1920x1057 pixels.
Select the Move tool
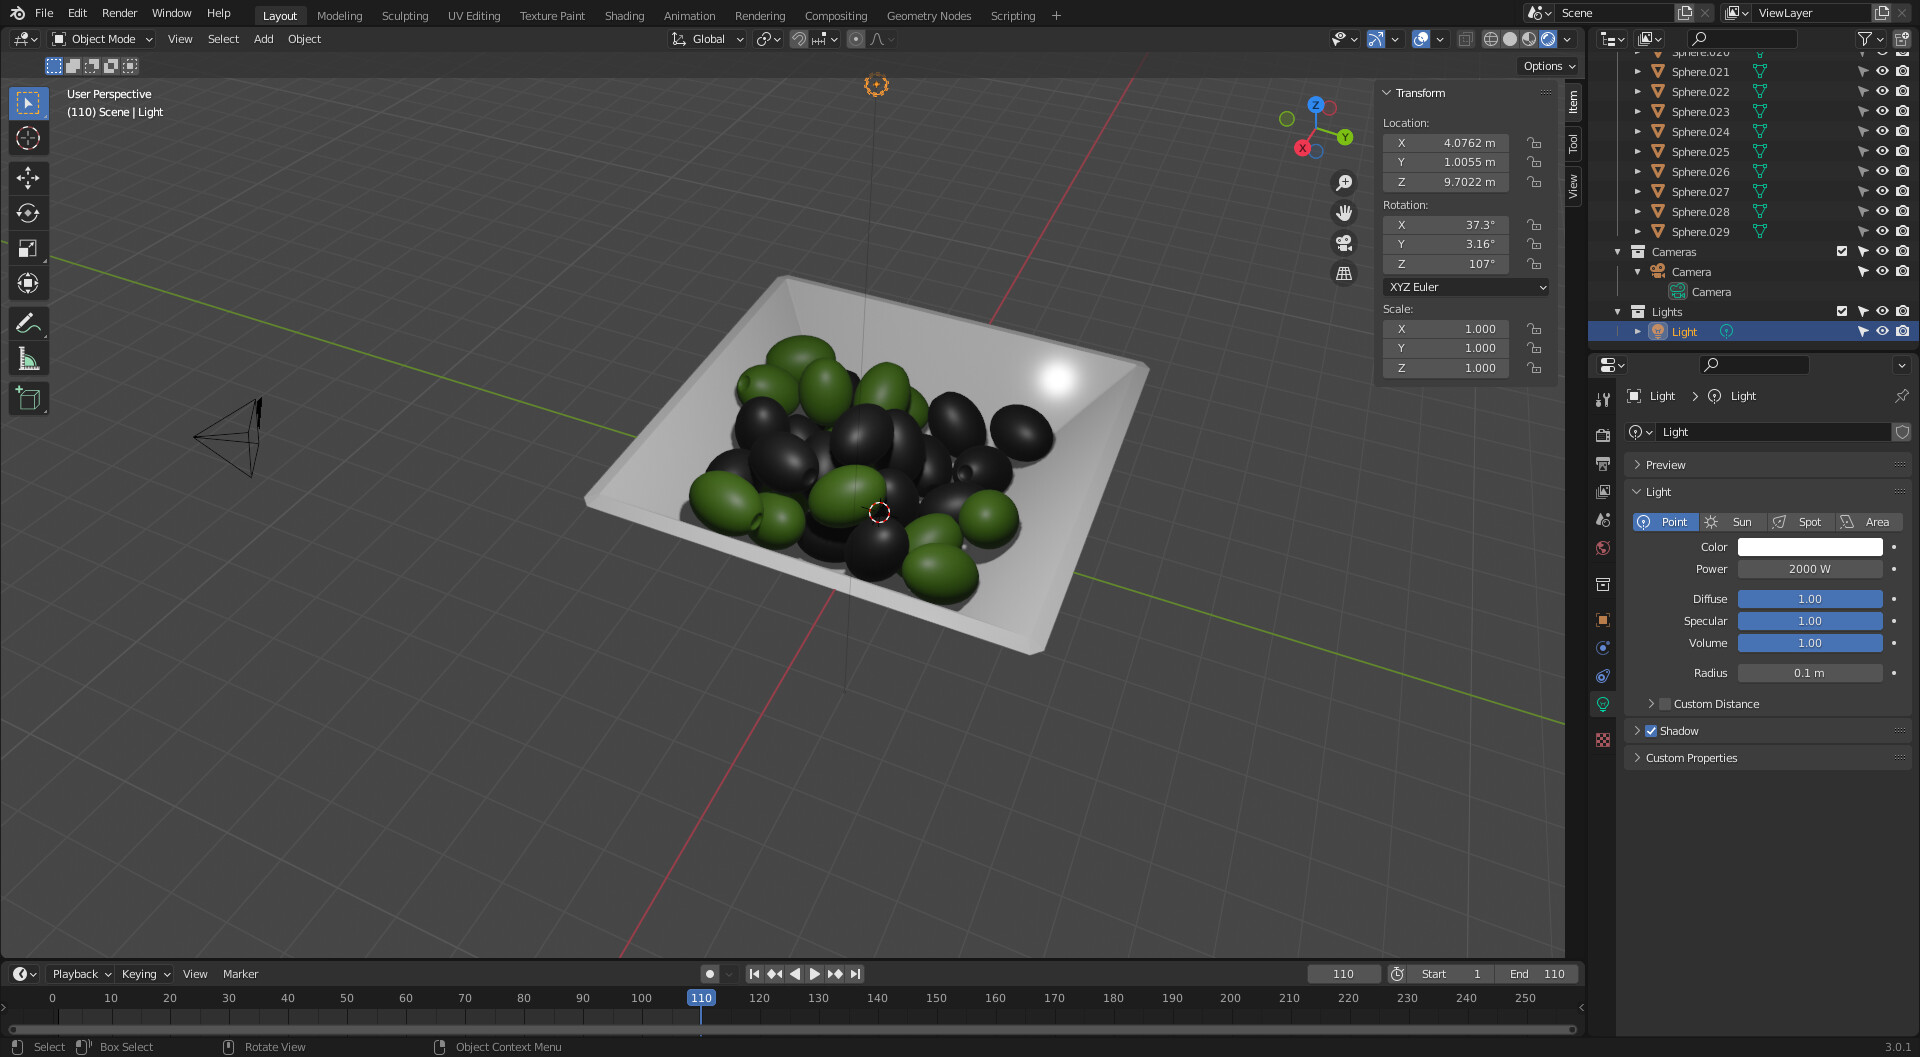pos(28,177)
